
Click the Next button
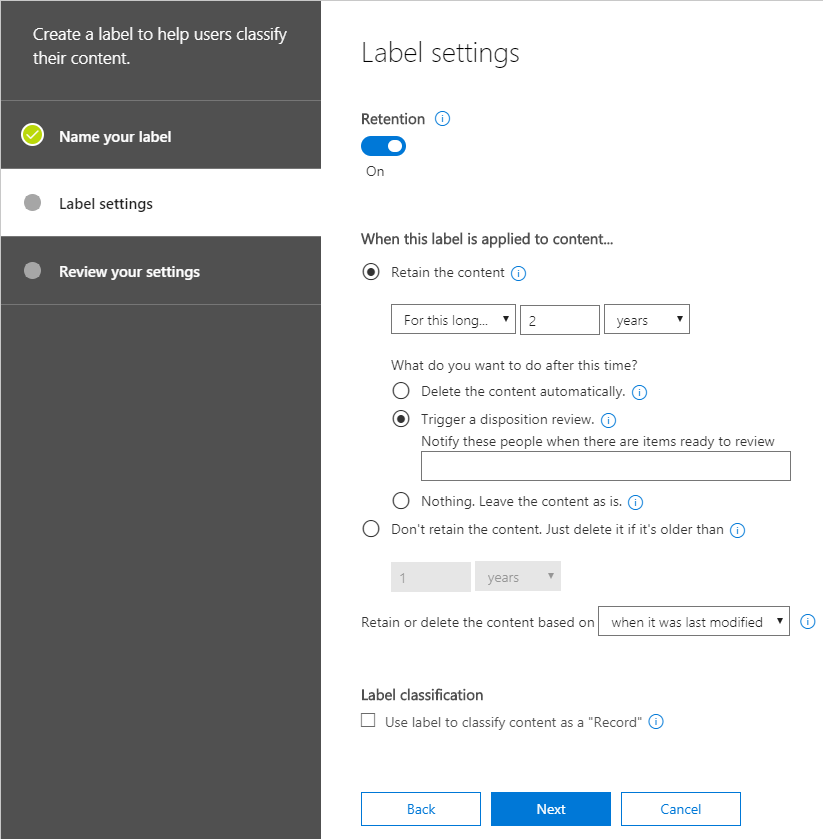pos(550,809)
